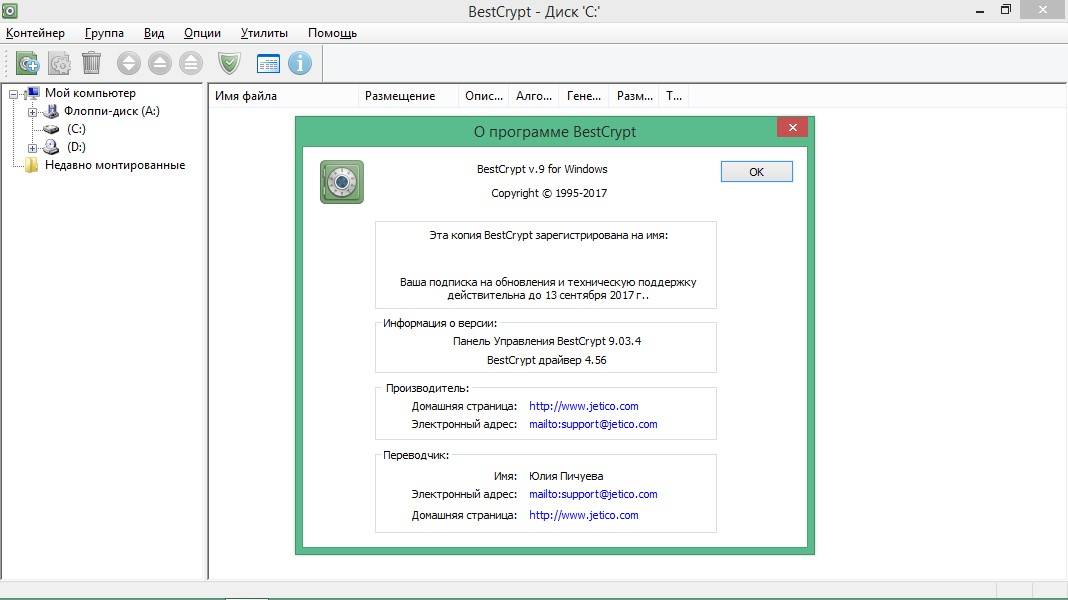Screen dimensions: 1068x600
Task: Select Недавно монтированные tree label
Action: (115, 165)
